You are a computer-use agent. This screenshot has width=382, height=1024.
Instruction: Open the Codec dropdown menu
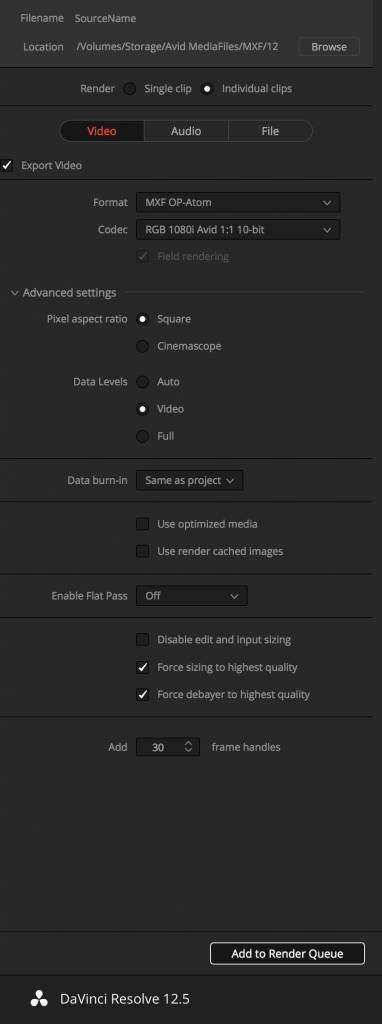238,230
